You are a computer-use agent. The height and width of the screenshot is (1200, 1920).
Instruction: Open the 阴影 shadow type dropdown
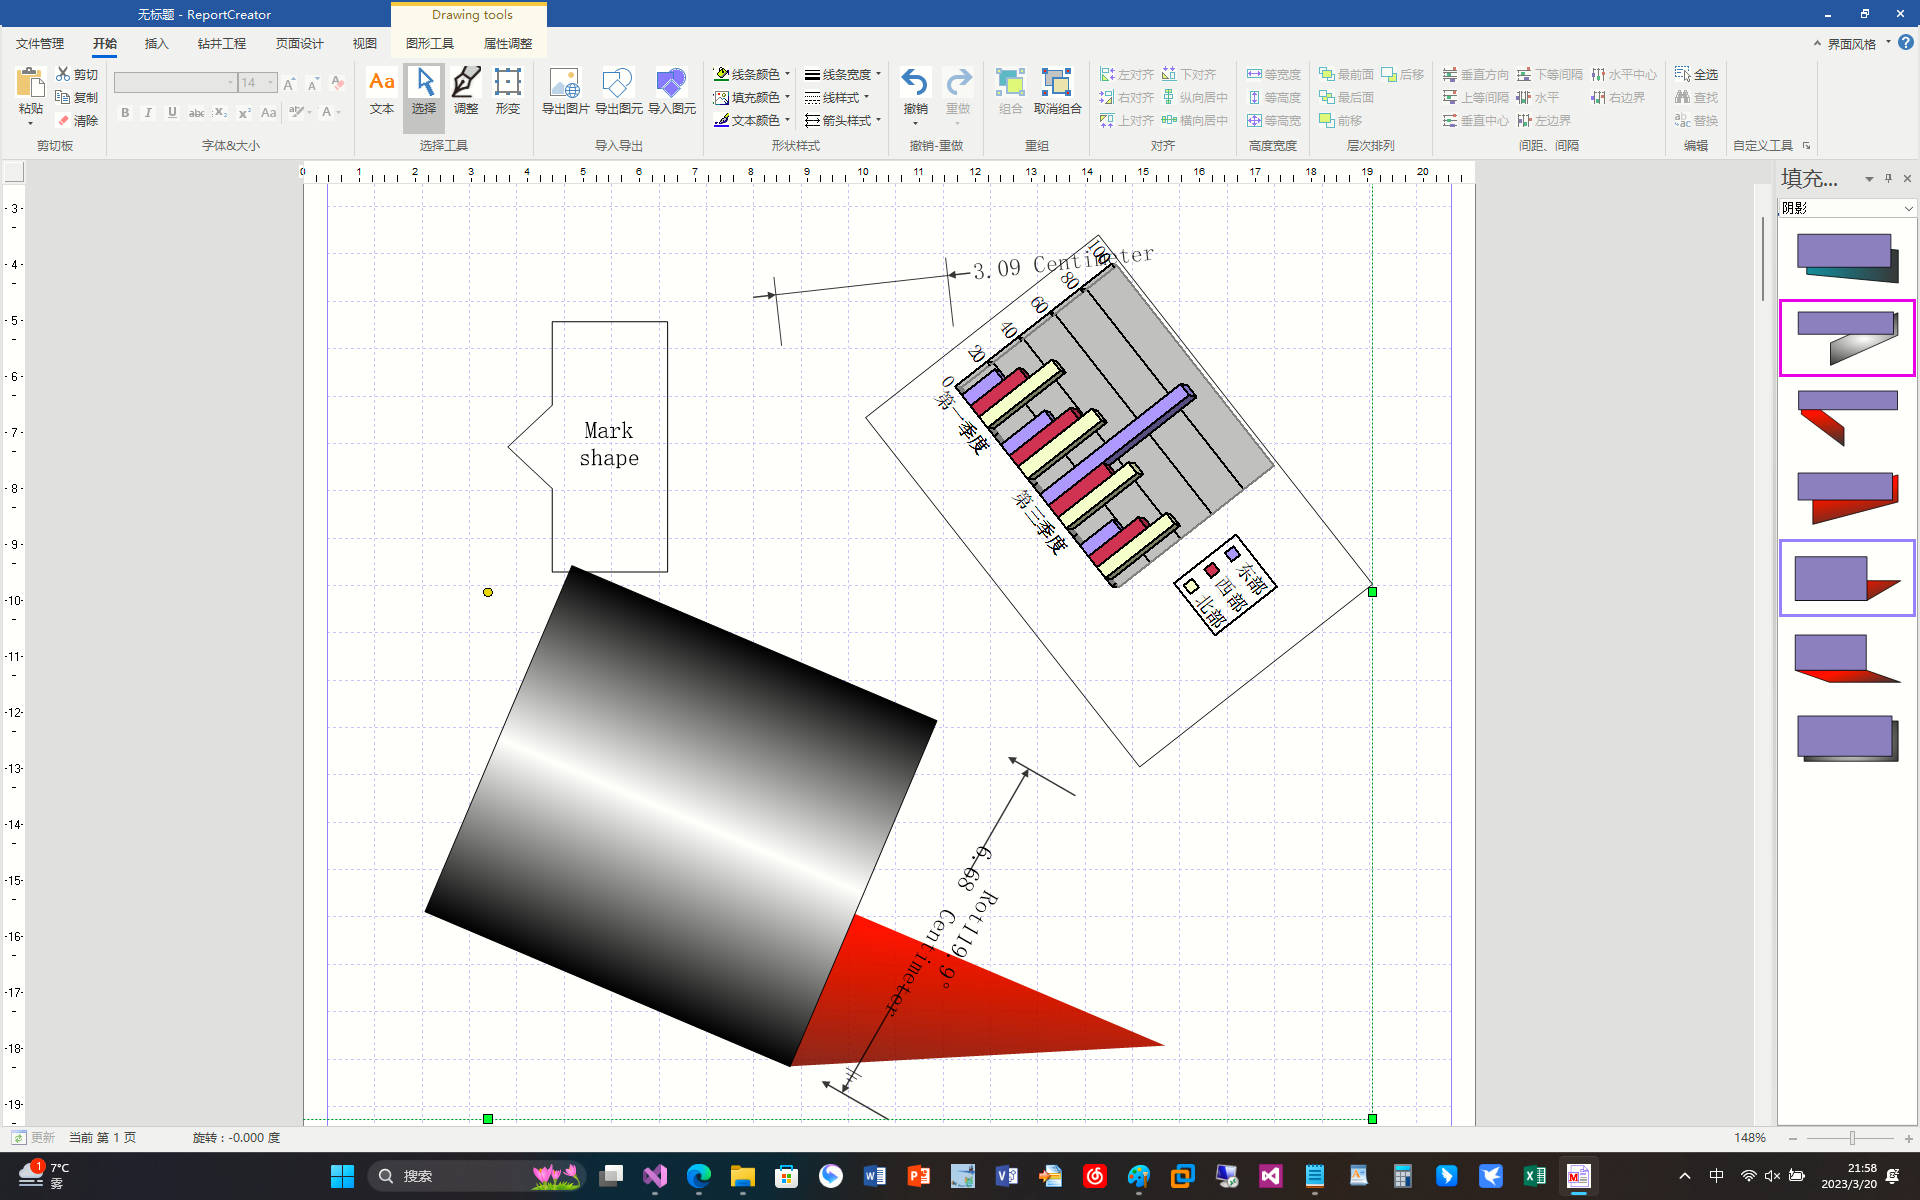(1908, 208)
